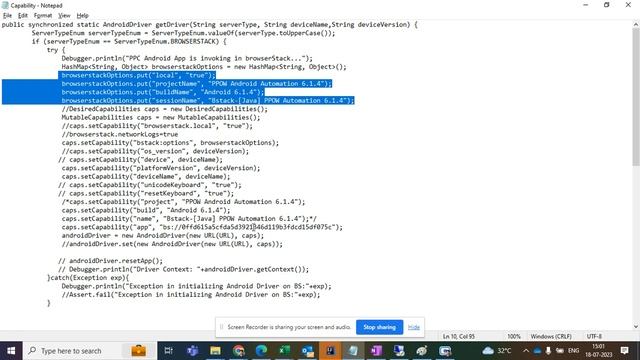This screenshot has width=640, height=360.
Task: Click the '//Assert.fail' comment line
Action: pyautogui.click(x=191, y=295)
